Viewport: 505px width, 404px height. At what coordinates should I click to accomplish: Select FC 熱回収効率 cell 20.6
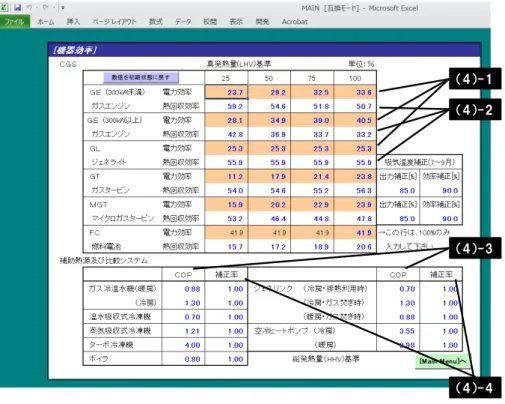[x=355, y=247]
